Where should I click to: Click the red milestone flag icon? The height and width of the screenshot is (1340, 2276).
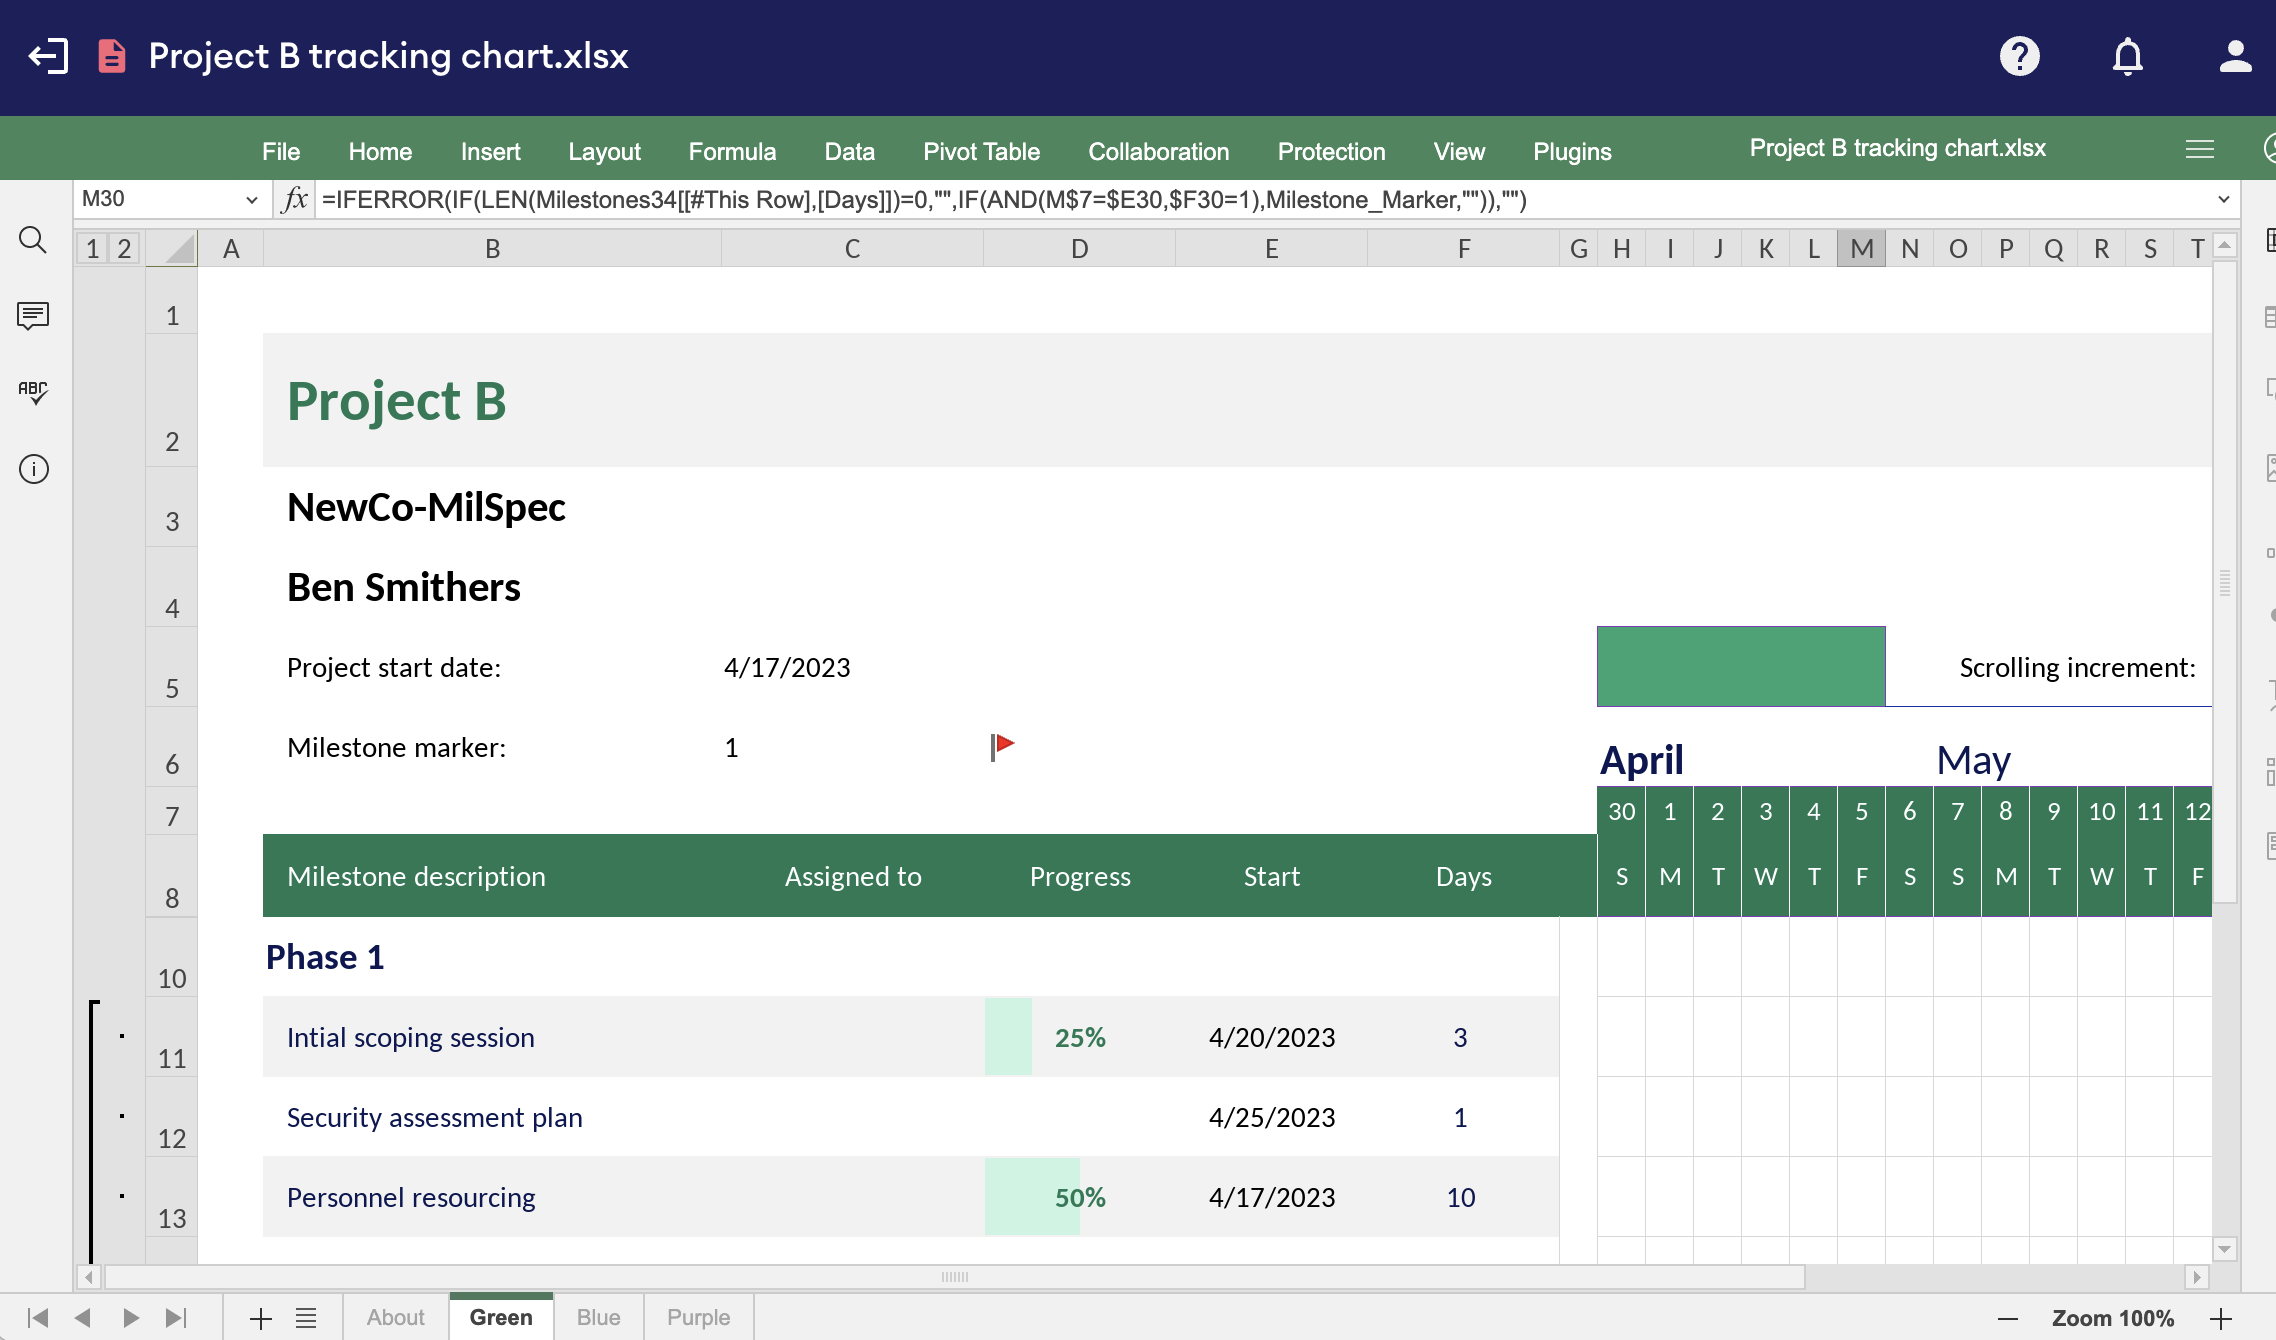click(1002, 746)
